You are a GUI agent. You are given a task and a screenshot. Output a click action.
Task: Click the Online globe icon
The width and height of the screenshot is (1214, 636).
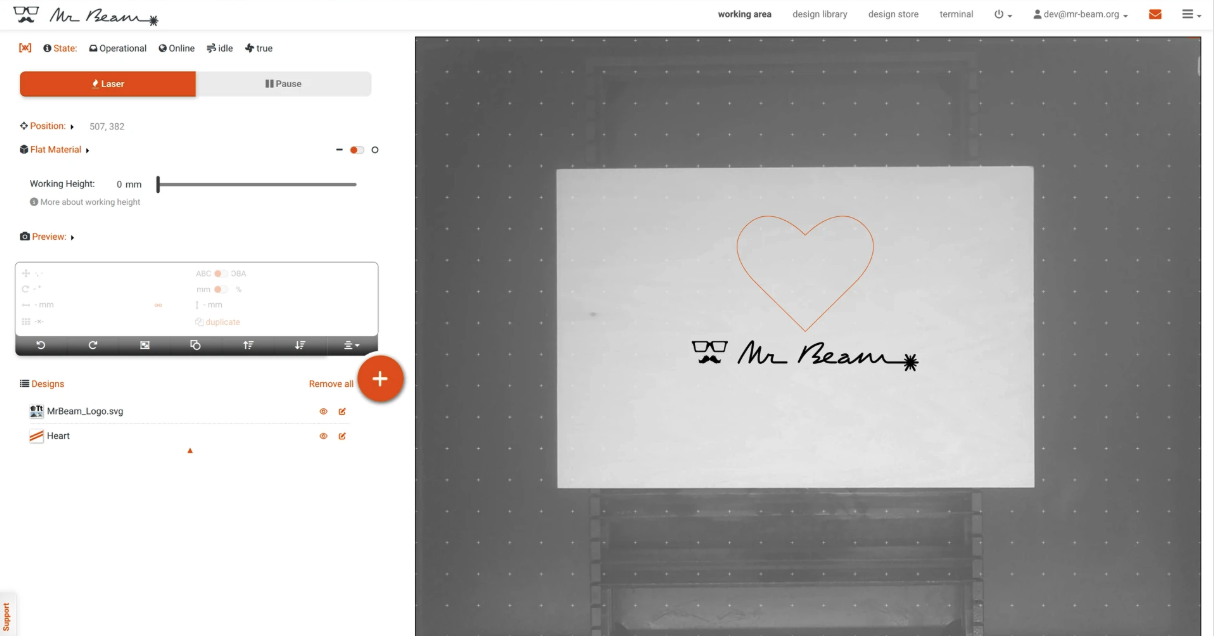(163, 48)
